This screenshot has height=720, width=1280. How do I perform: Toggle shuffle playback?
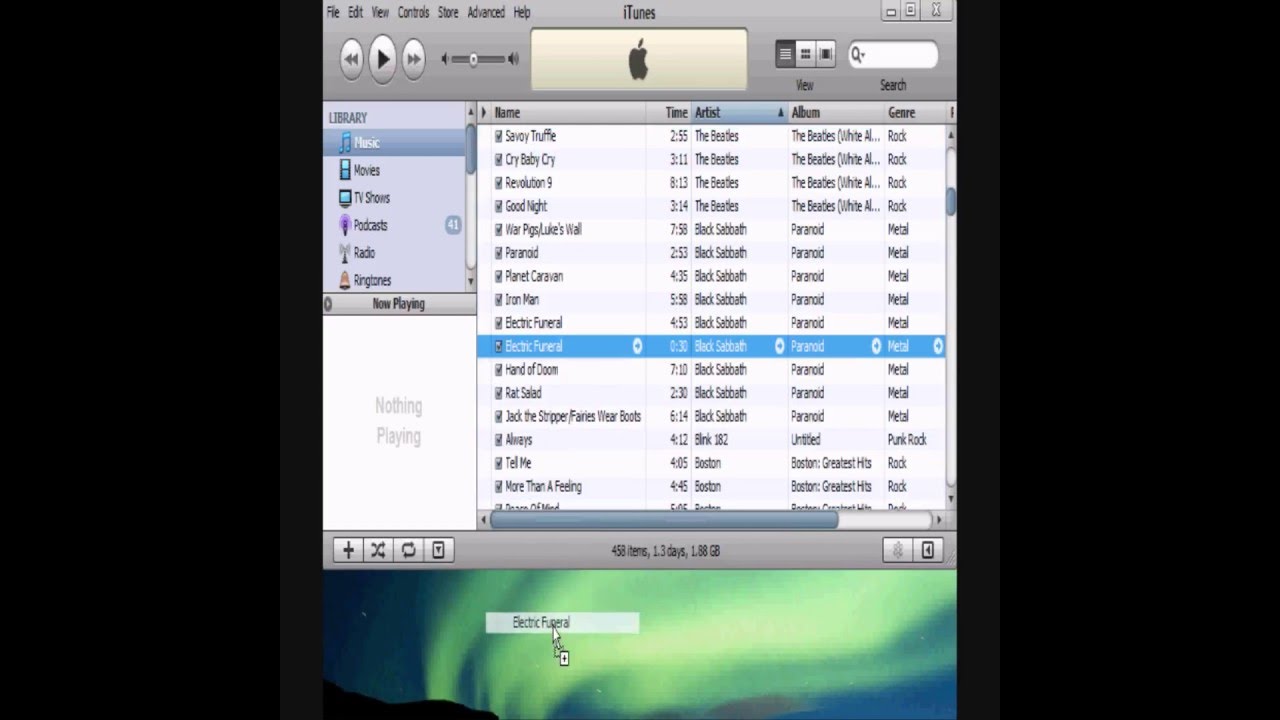(378, 550)
